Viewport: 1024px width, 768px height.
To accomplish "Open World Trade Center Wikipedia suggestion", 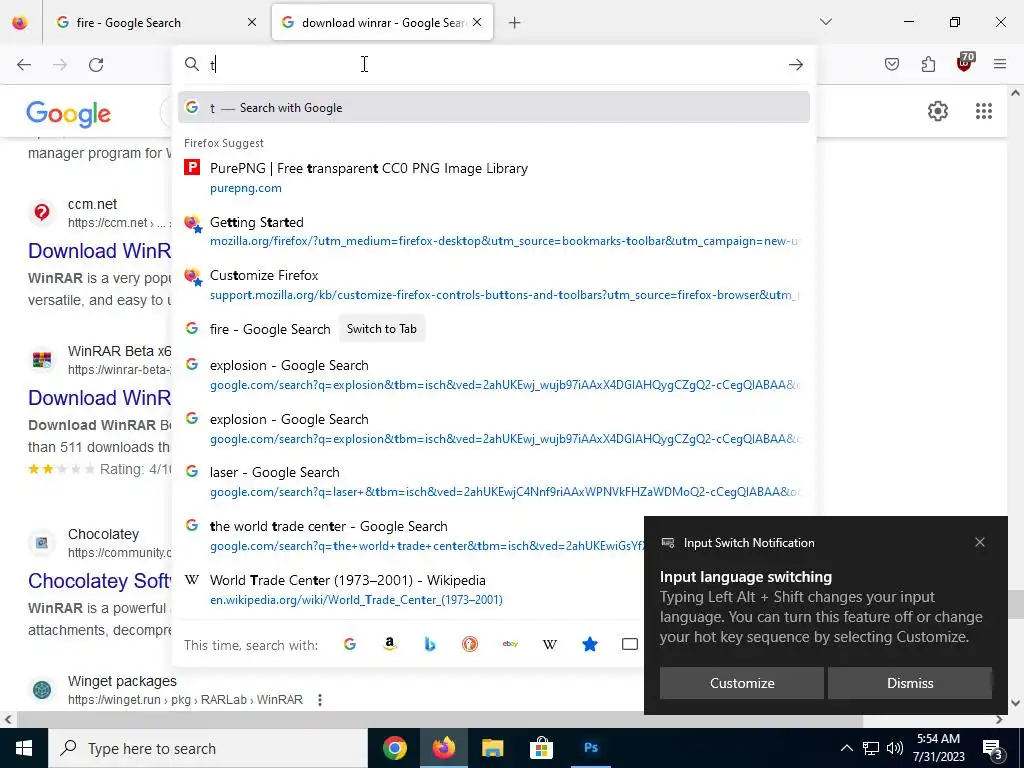I will 411,589.
